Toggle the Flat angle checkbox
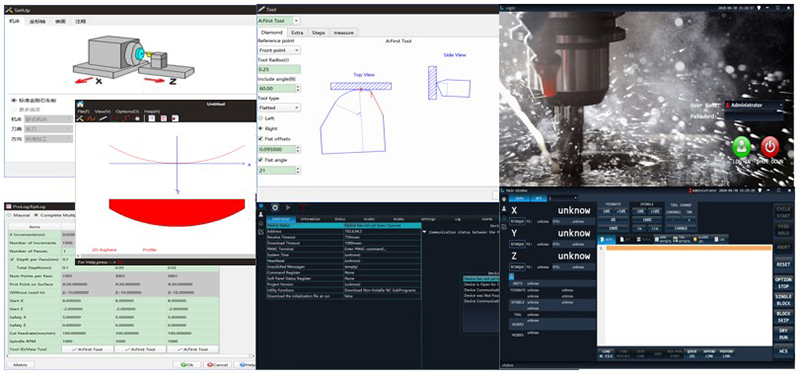 click(x=261, y=160)
